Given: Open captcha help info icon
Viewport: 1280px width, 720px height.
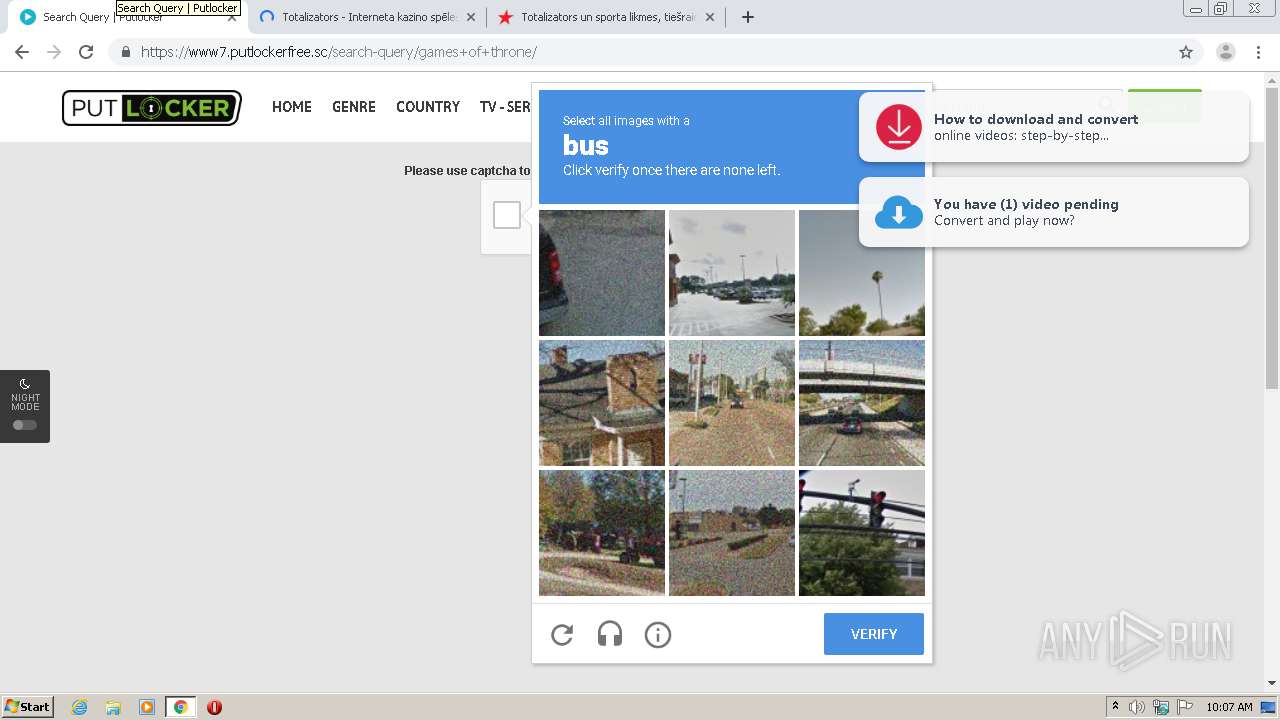Looking at the screenshot, I should click(658, 634).
